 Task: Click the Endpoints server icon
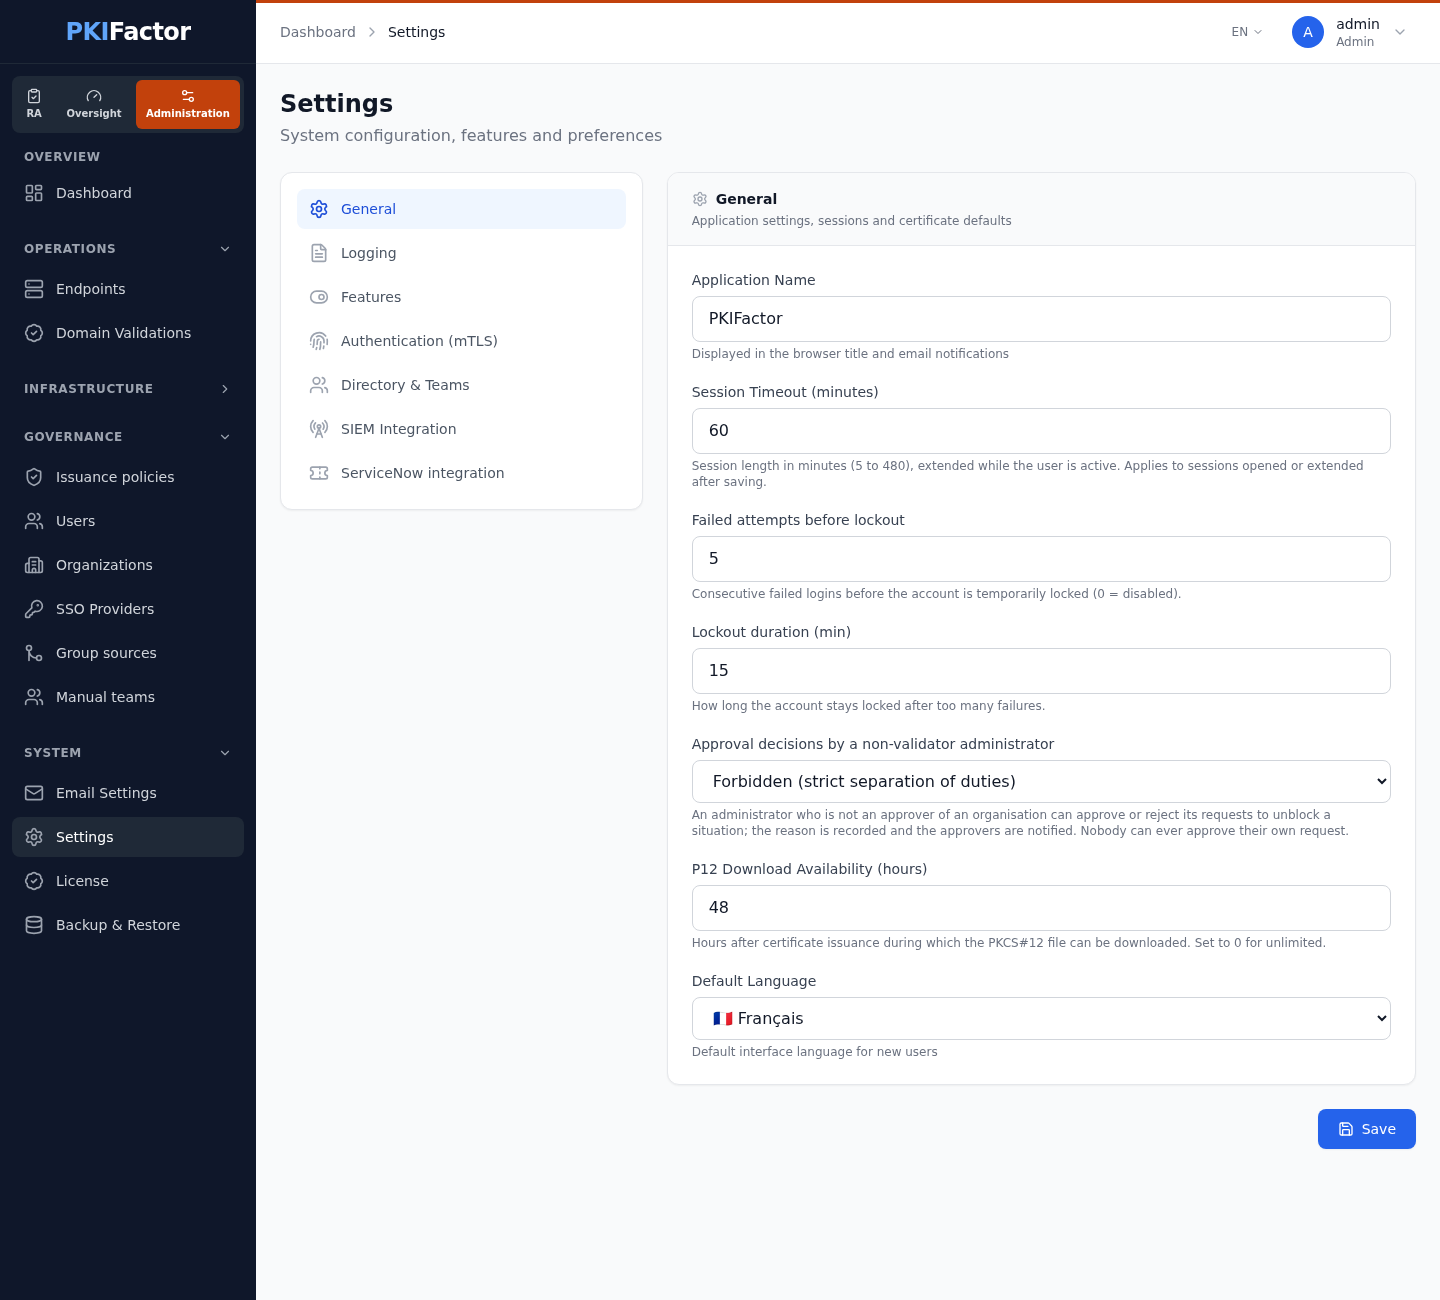(34, 289)
